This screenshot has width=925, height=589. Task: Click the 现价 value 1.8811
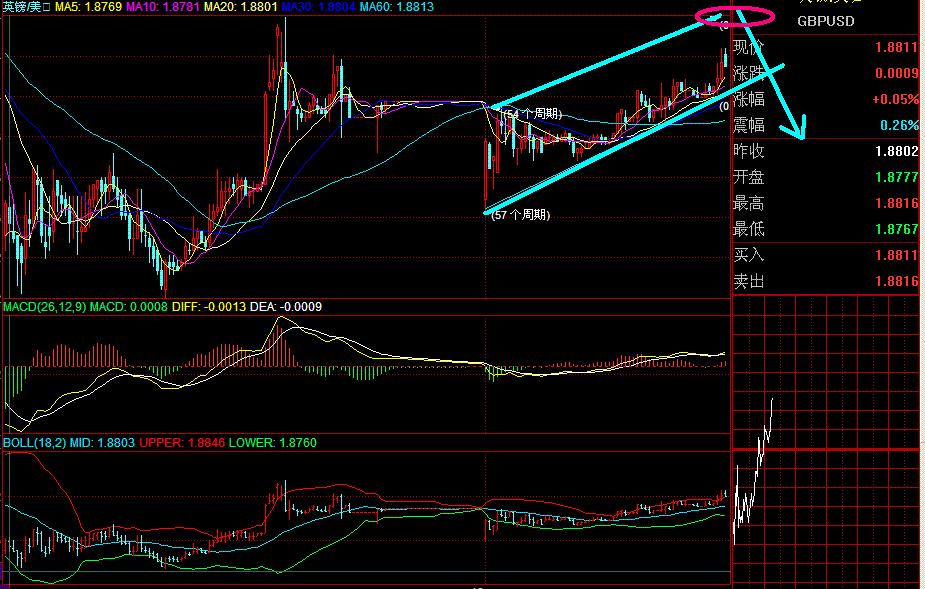(897, 47)
